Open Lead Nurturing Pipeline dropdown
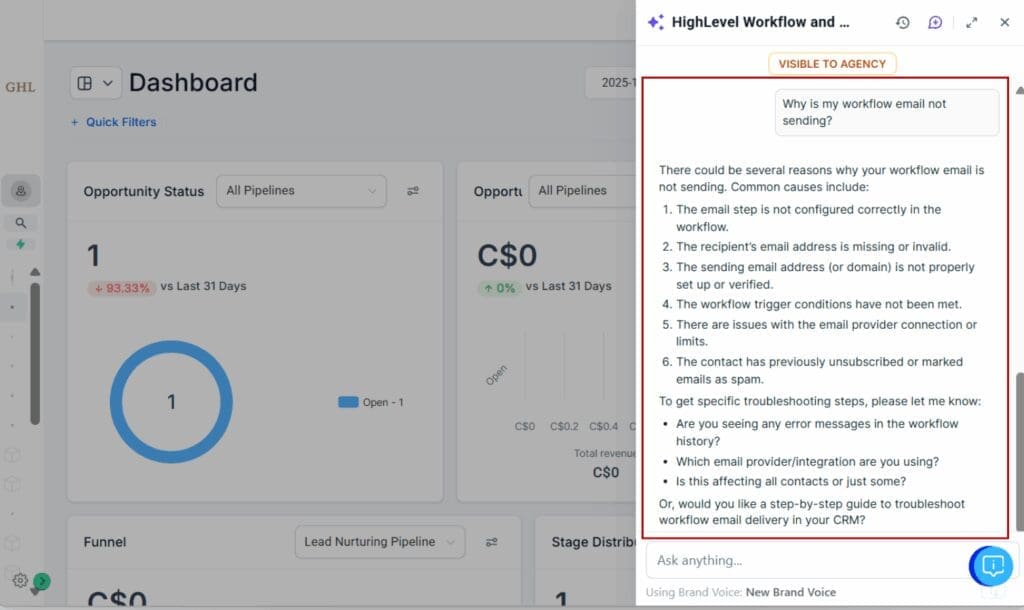The width and height of the screenshot is (1024, 610). [x=379, y=542]
